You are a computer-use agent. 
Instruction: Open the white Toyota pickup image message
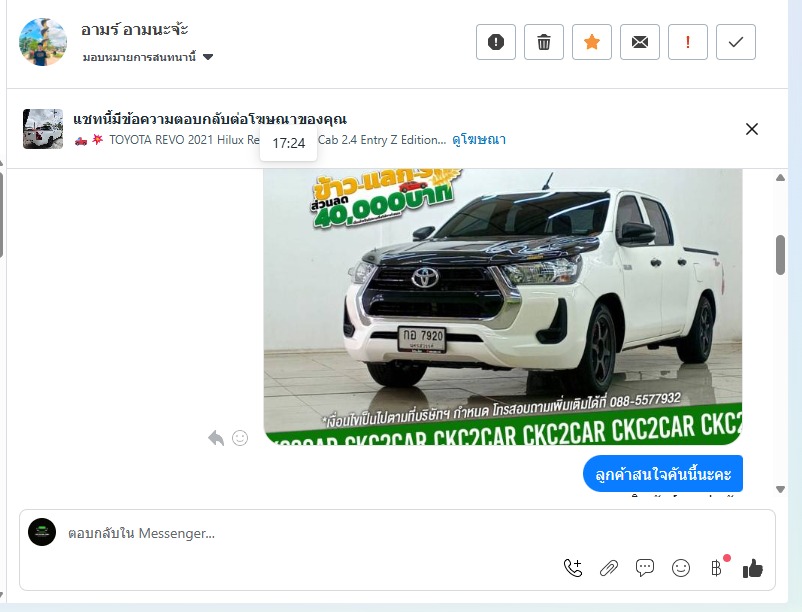pos(503,307)
